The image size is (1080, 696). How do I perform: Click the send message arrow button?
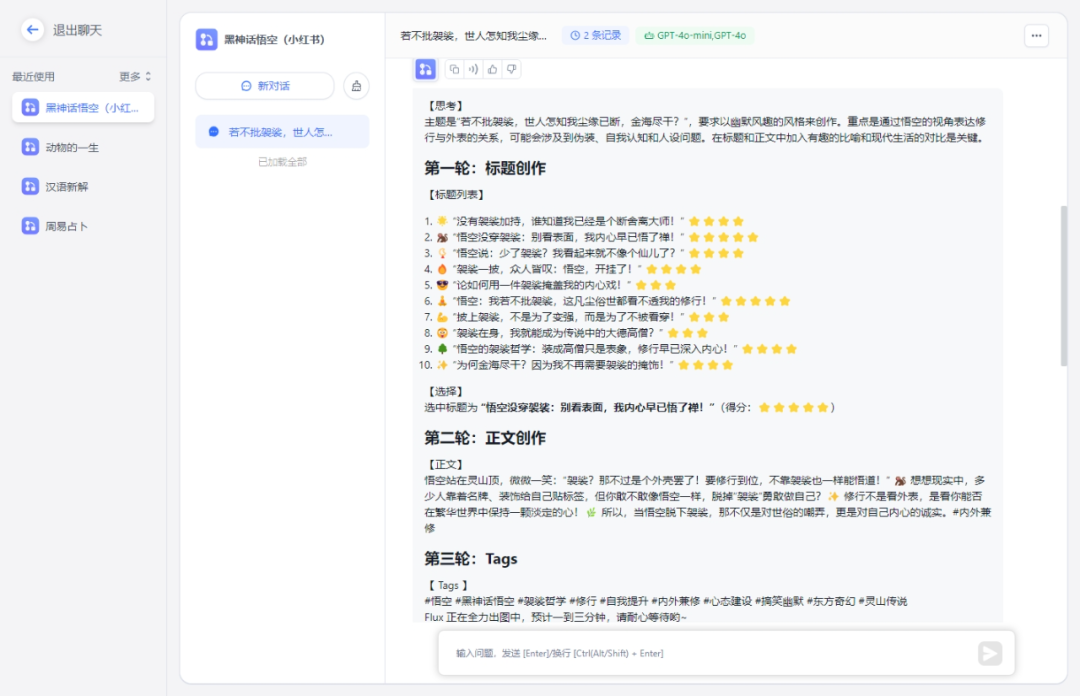[990, 653]
